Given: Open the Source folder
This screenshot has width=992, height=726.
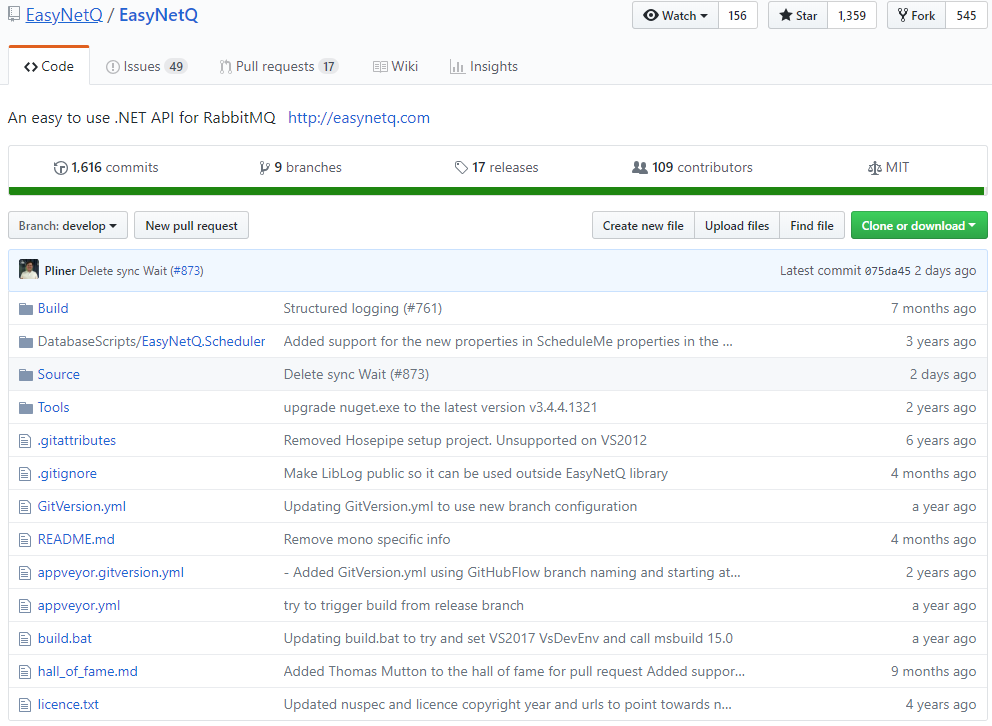Looking at the screenshot, I should coord(59,374).
